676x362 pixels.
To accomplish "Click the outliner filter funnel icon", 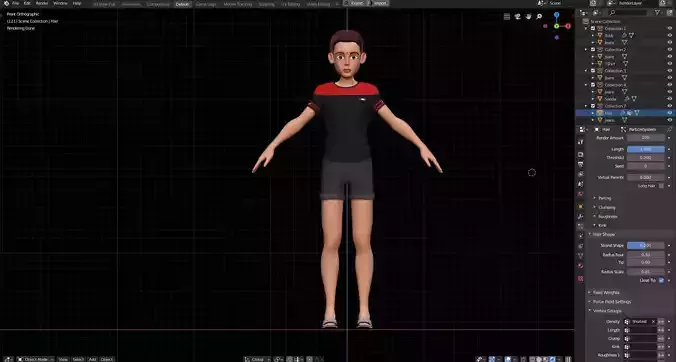I will pos(657,13).
